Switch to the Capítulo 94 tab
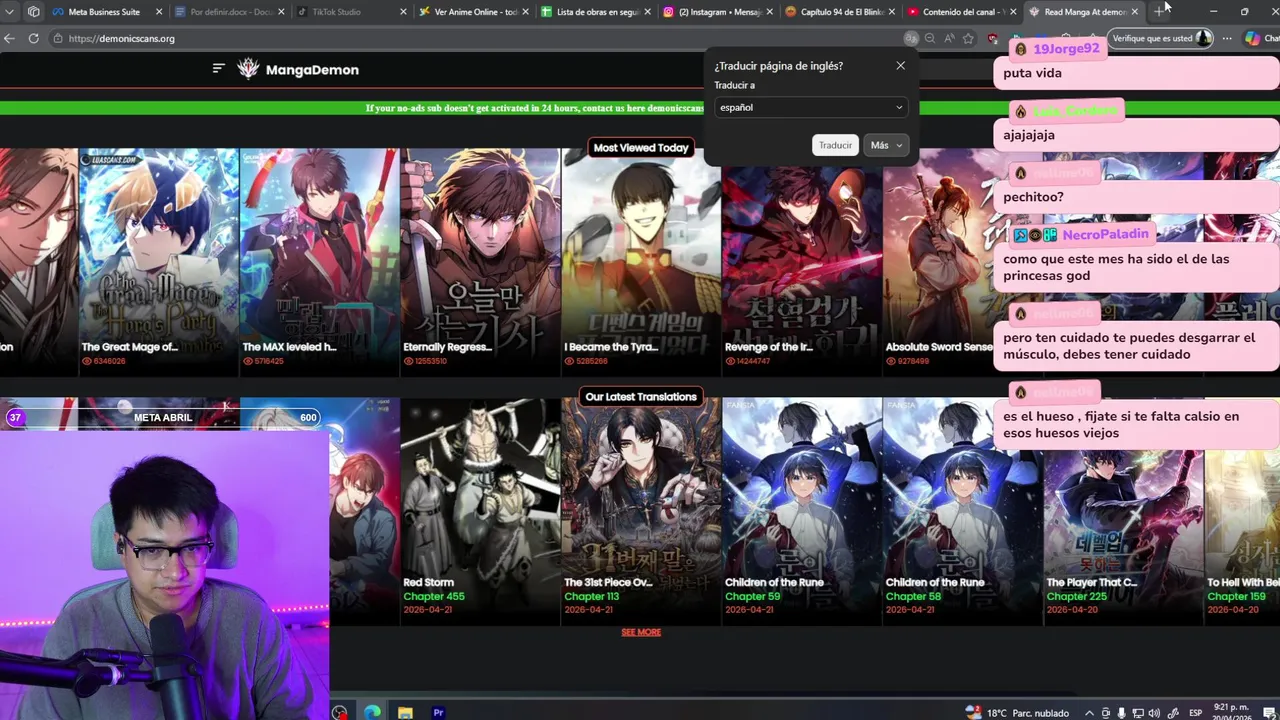Viewport: 1280px width, 720px height. (838, 12)
